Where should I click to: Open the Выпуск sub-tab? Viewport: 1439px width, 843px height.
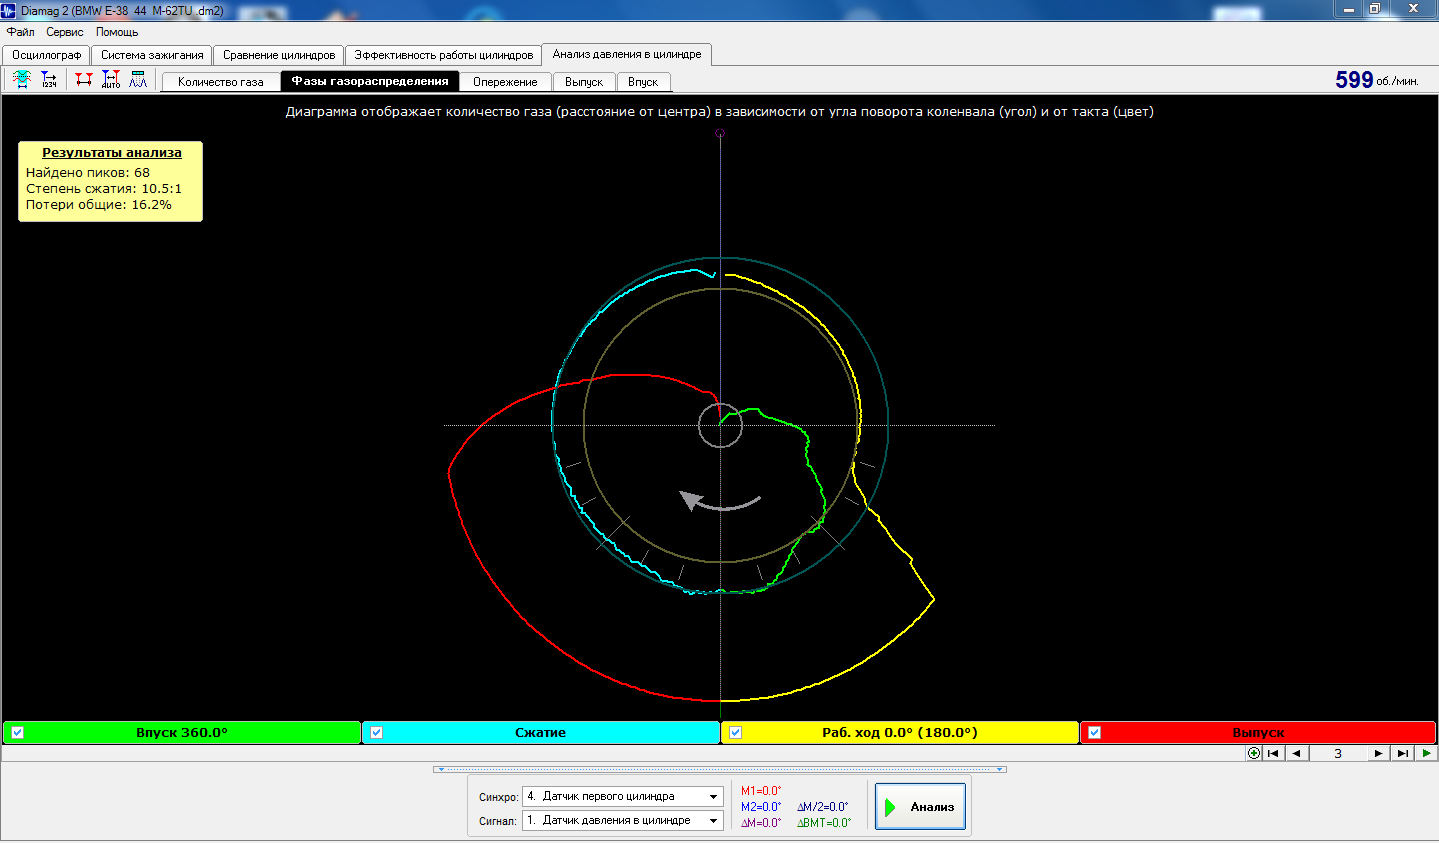click(584, 82)
